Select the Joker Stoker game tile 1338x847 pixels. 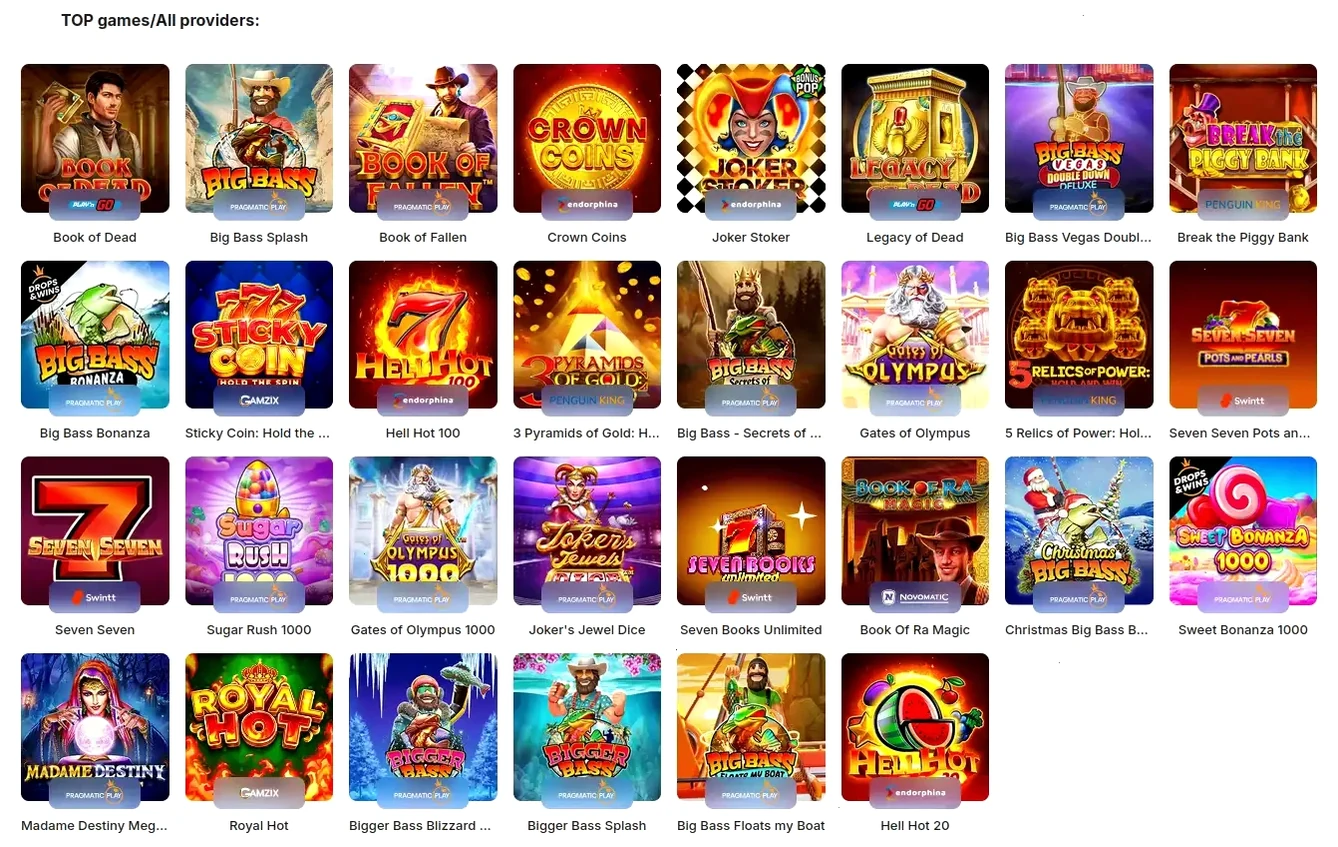pos(751,139)
